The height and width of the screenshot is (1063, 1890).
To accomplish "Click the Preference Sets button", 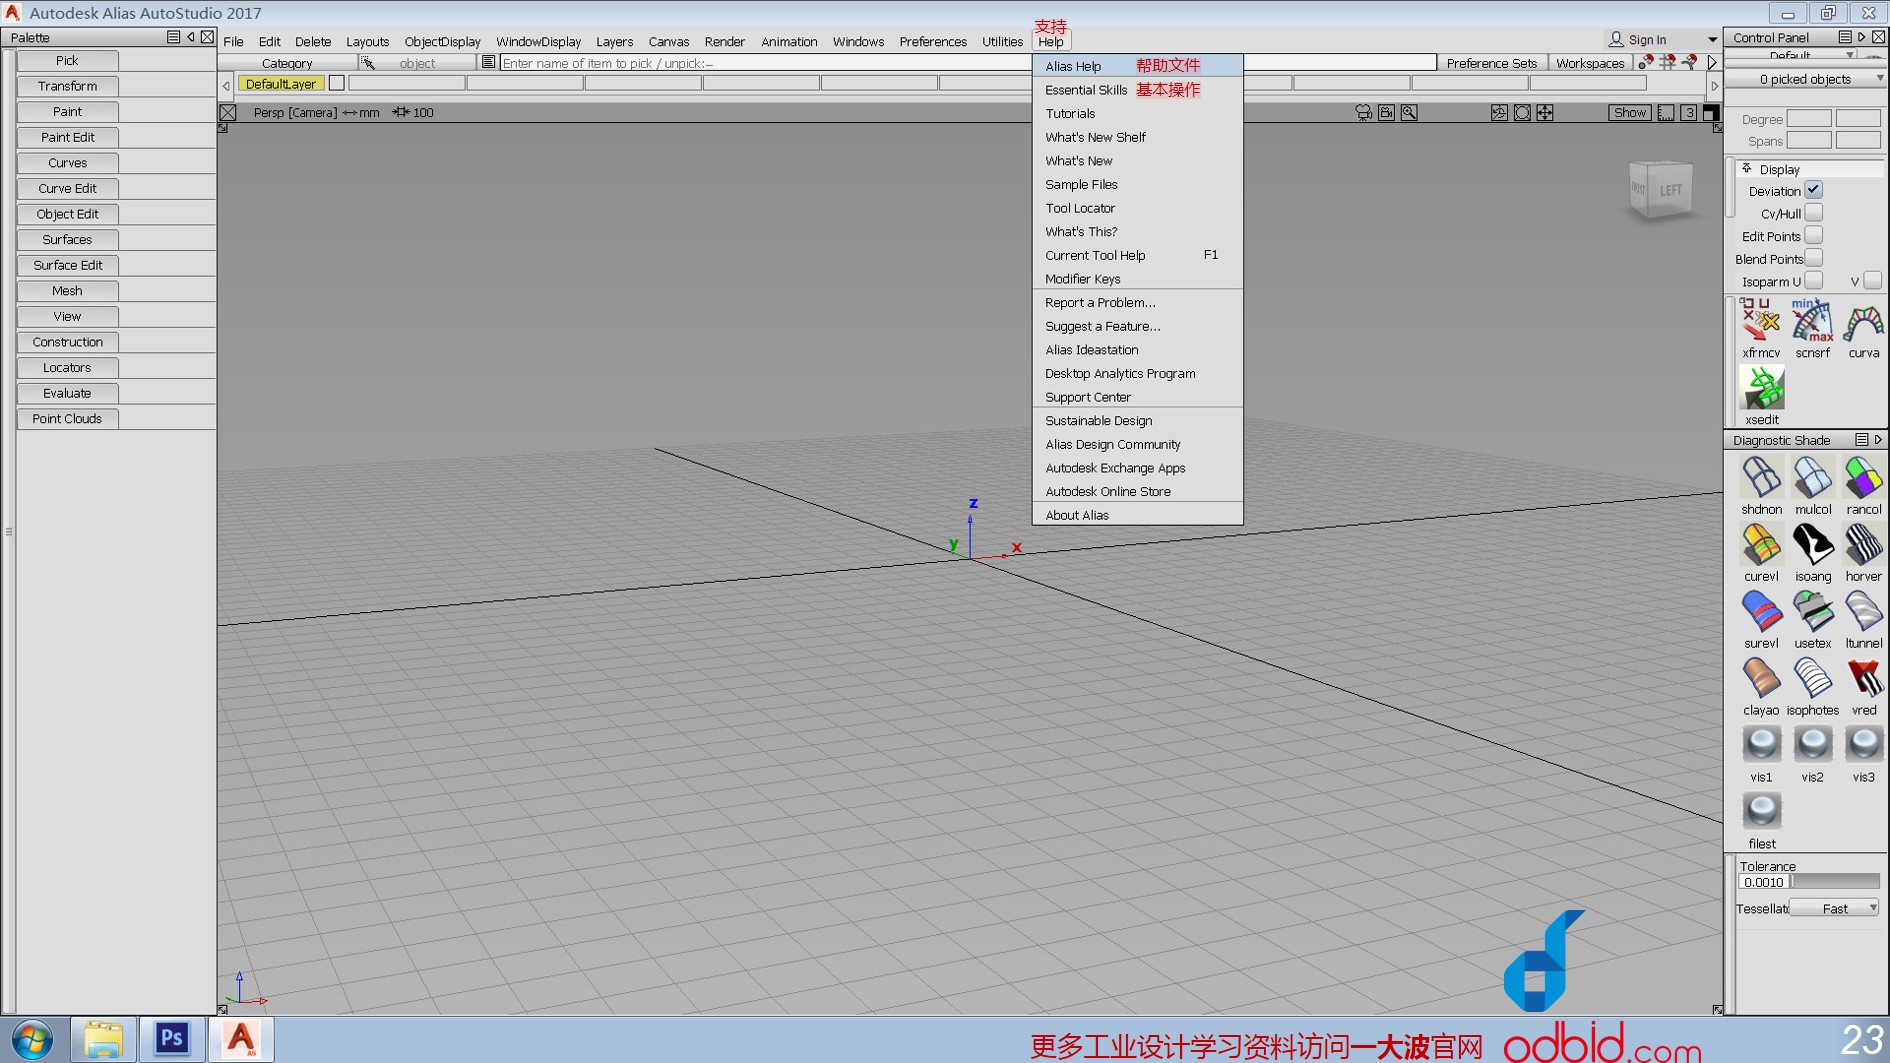I will (1491, 63).
